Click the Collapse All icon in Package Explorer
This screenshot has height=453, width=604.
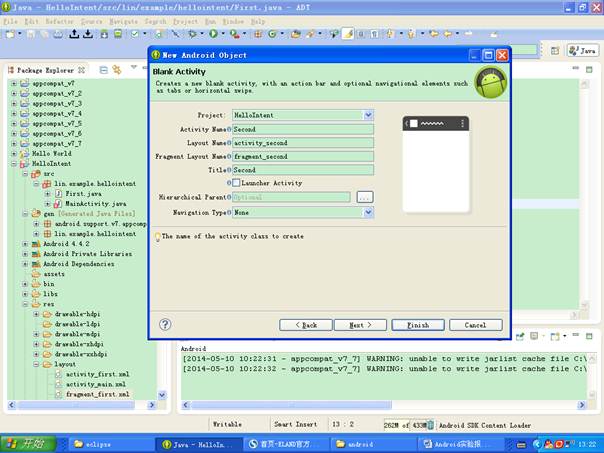(106, 69)
